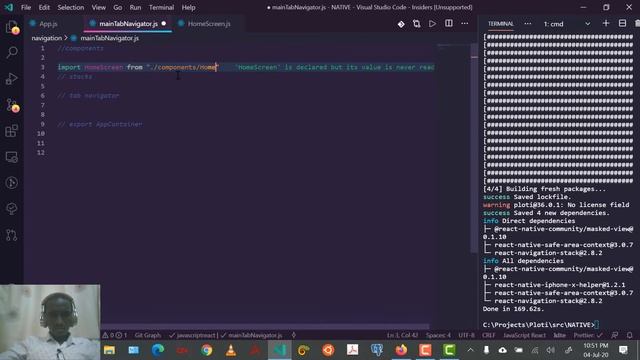Open the View menu
640x360 pixels.
[98, 7]
